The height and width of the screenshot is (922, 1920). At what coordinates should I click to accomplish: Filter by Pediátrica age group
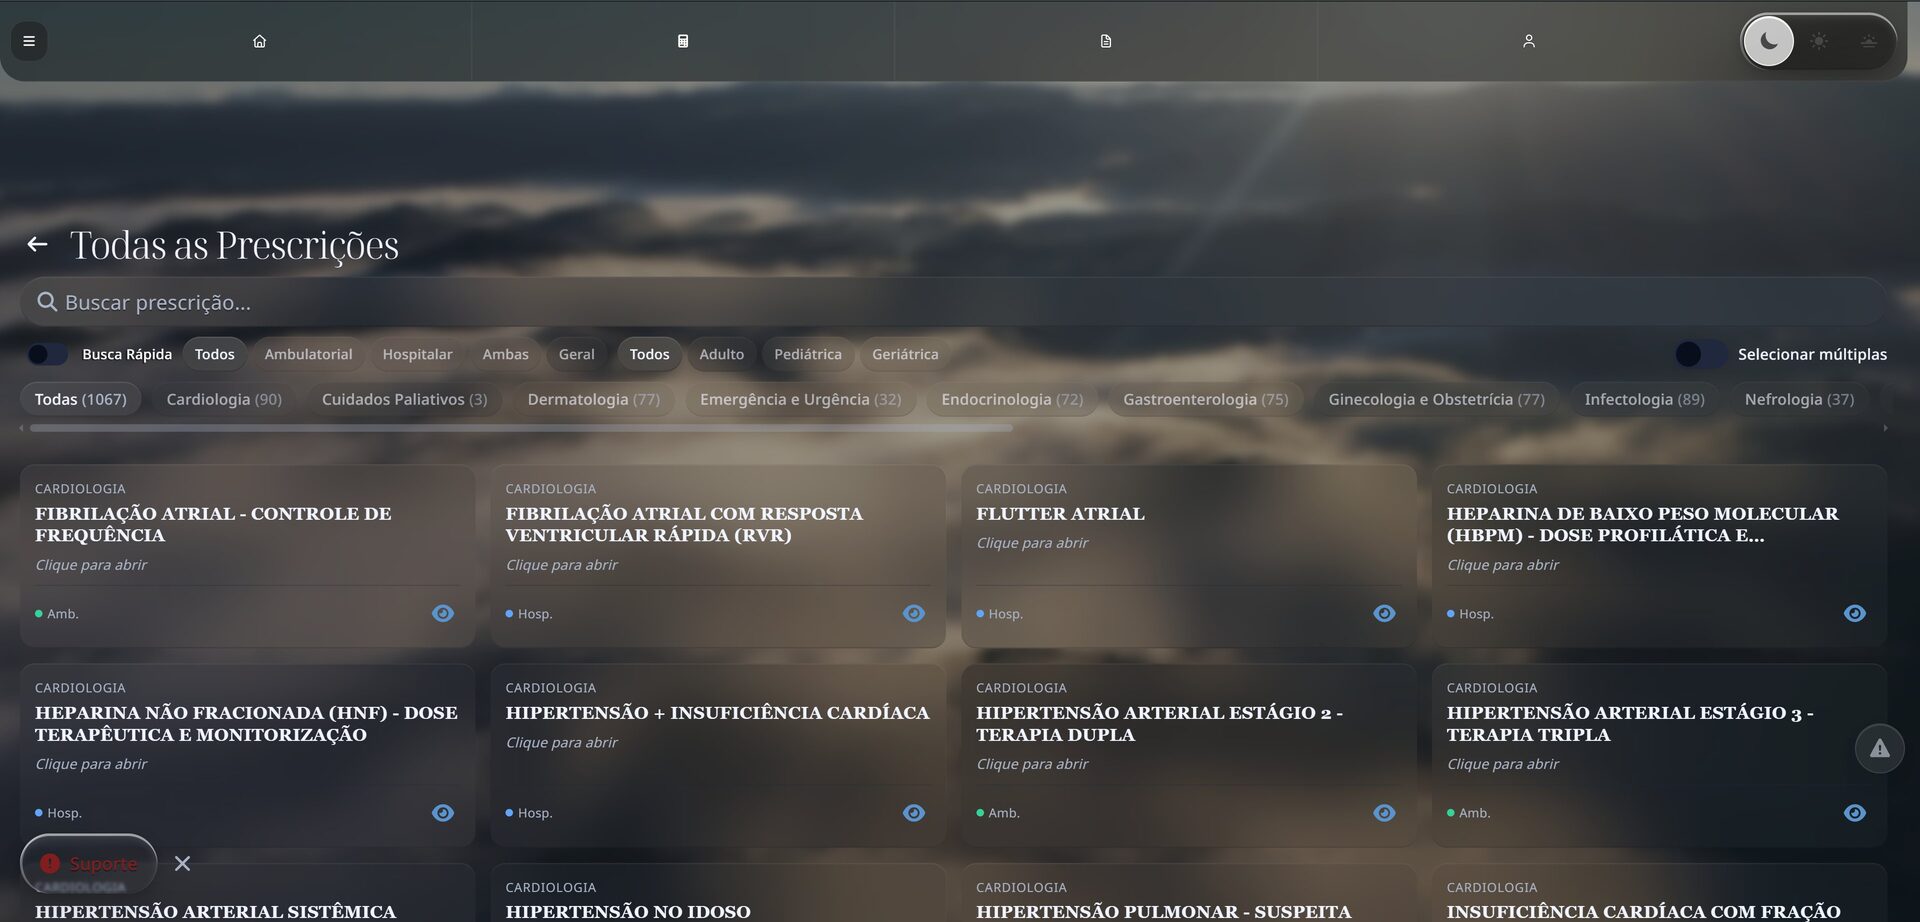807,354
